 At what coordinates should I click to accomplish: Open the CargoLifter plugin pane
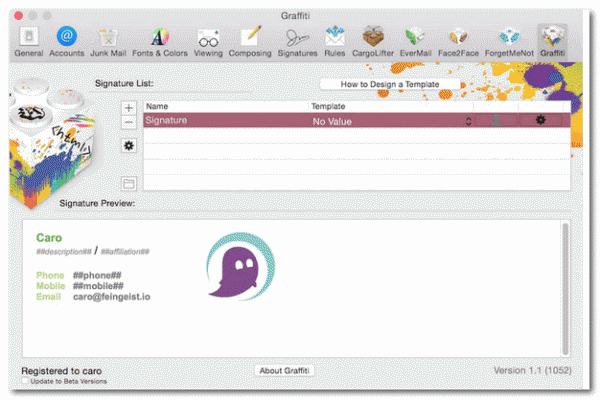(x=373, y=42)
